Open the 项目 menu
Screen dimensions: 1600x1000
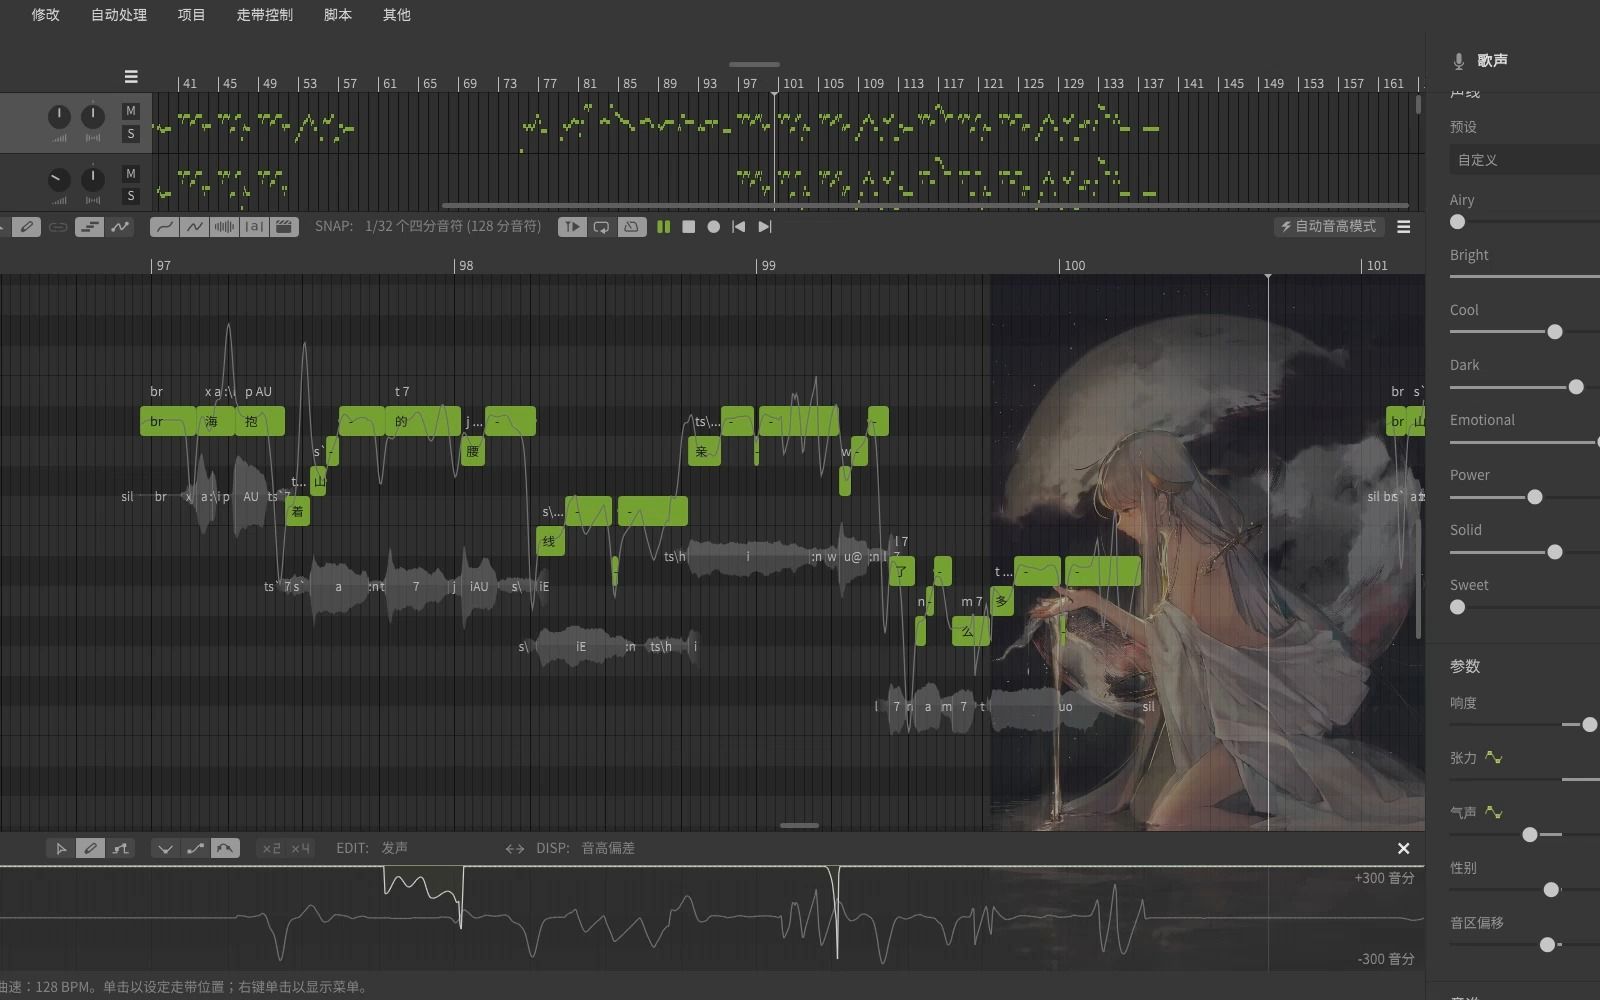coord(191,15)
